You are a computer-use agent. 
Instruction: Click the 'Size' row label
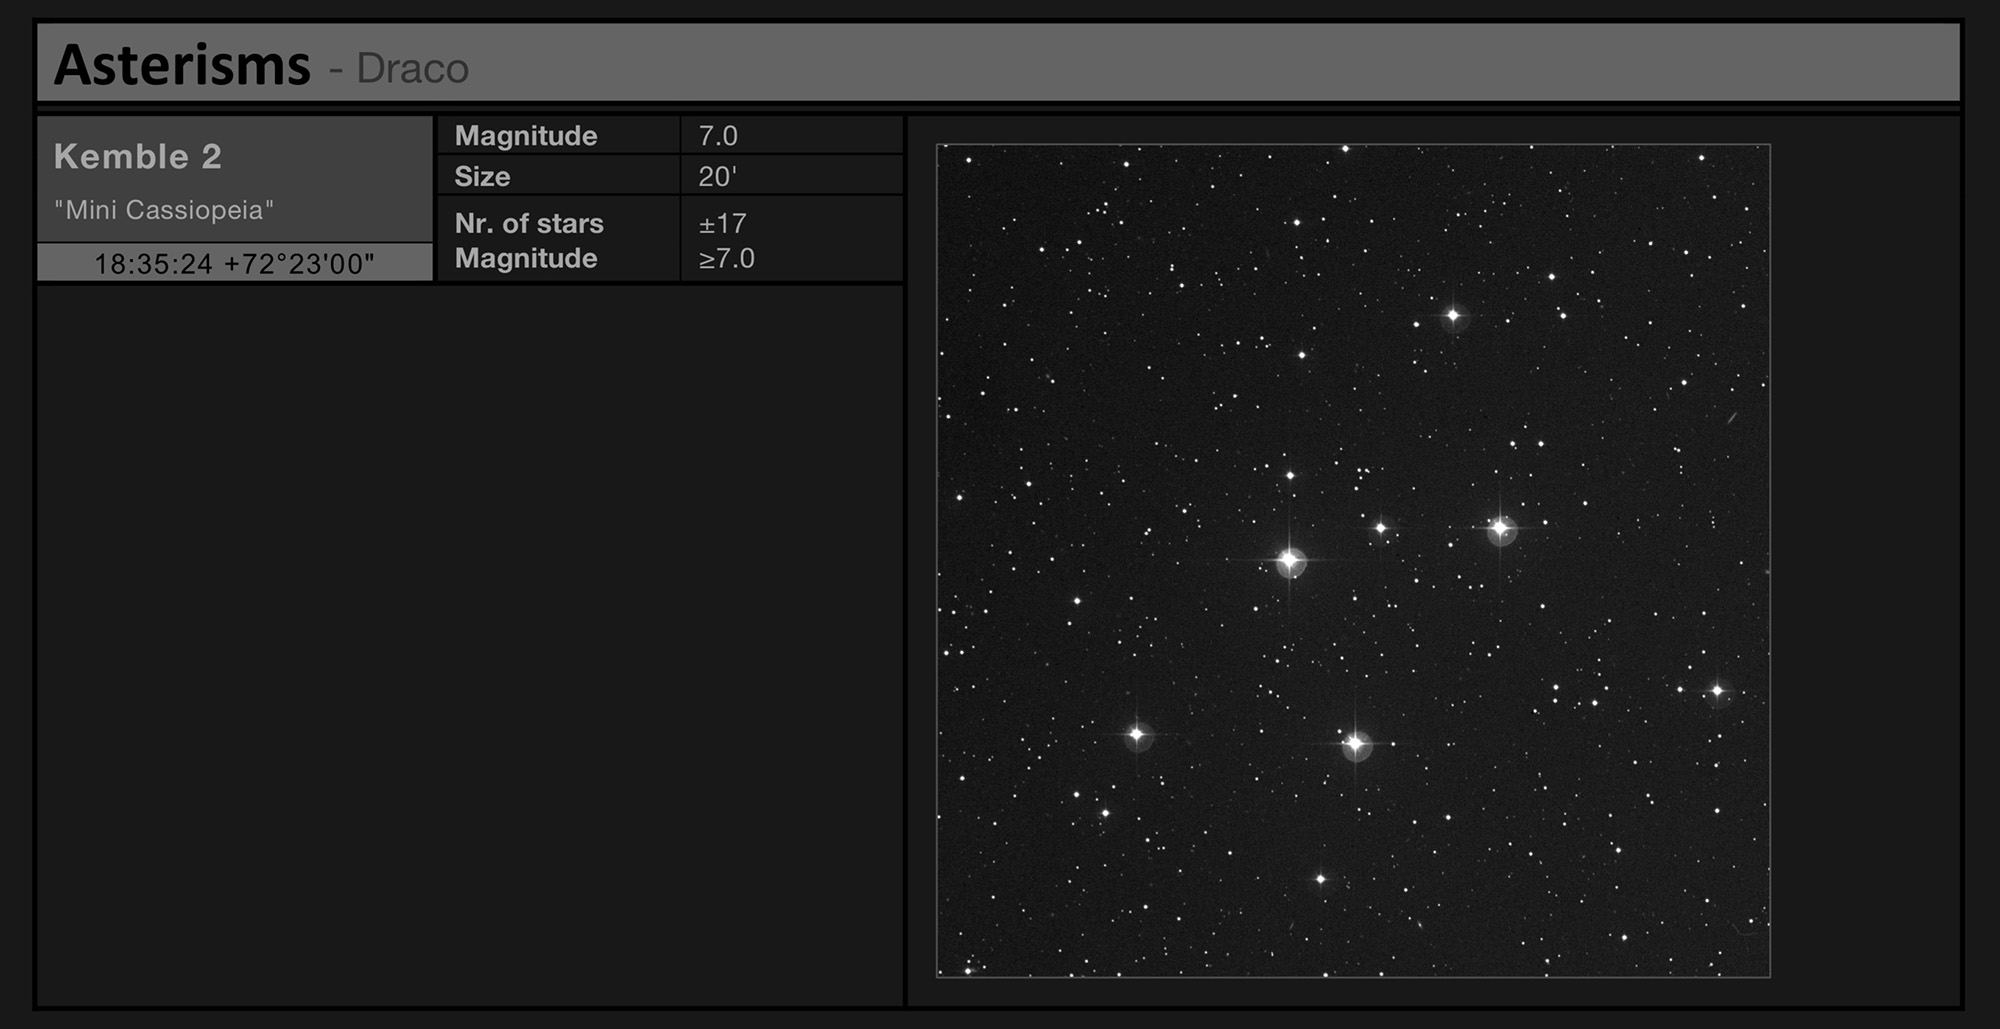482,176
